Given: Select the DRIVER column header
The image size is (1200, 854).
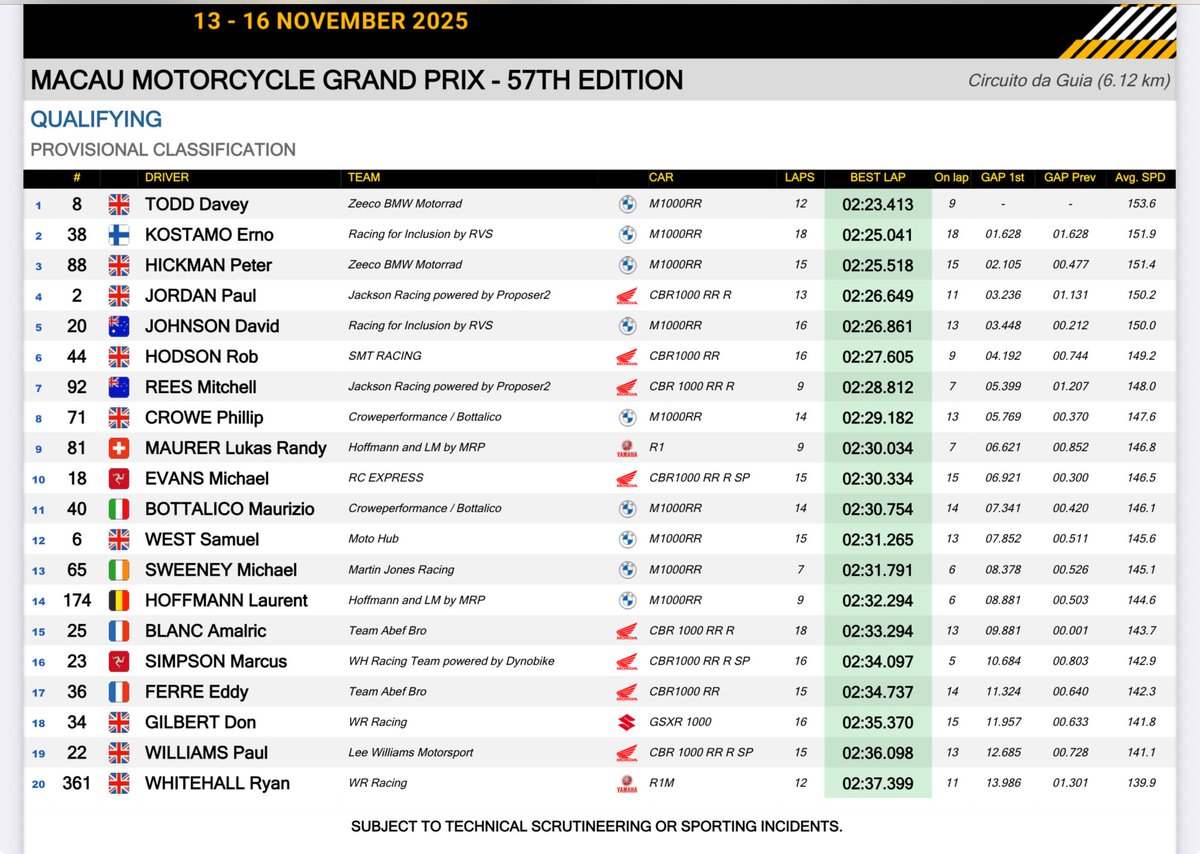Looking at the screenshot, I should click(x=166, y=177).
